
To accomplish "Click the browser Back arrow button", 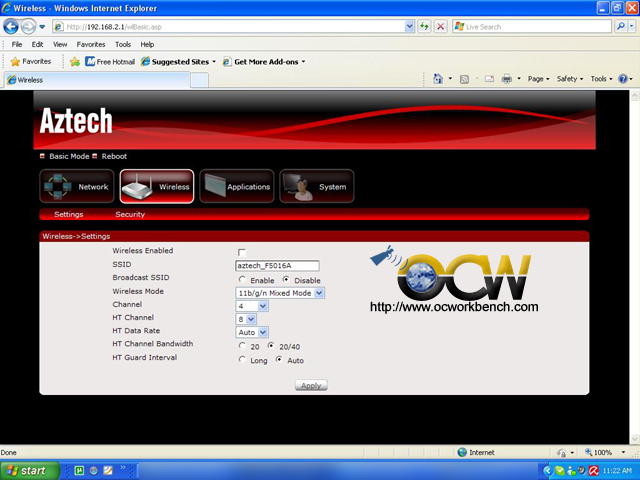I will 11,27.
